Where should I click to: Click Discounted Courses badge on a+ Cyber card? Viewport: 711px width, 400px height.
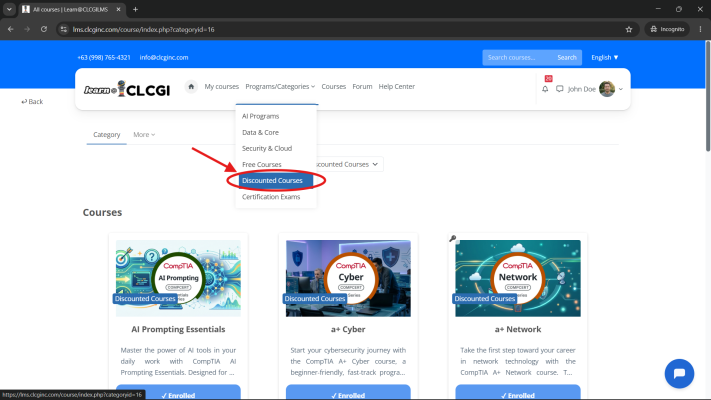tap(315, 299)
